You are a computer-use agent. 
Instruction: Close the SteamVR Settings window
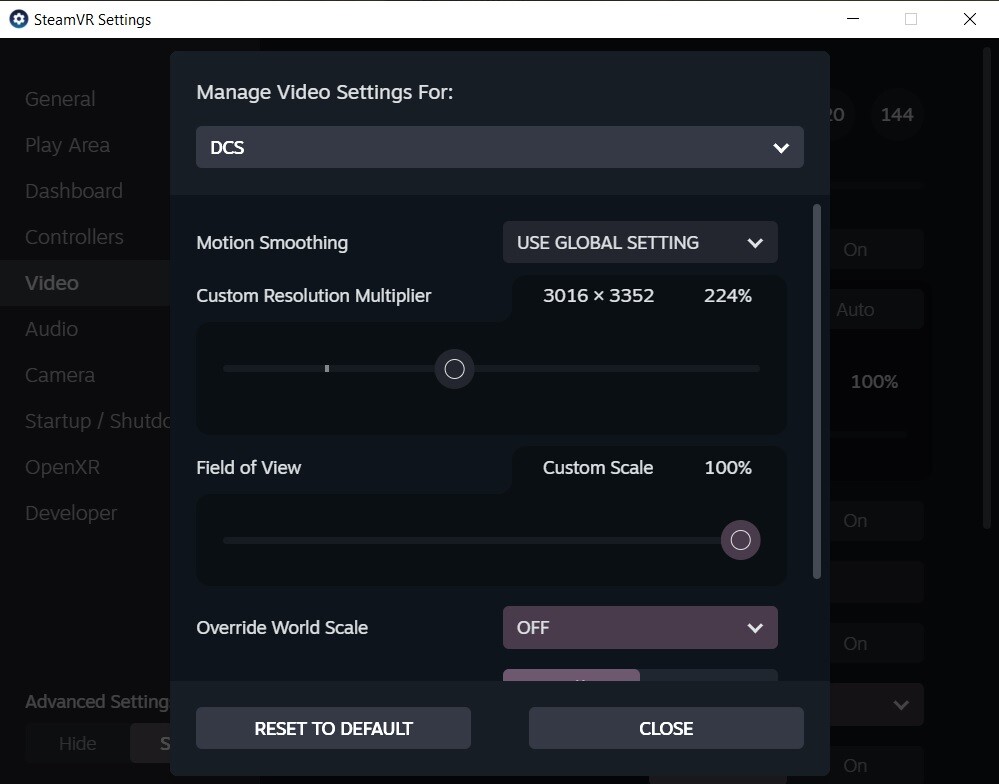coord(970,19)
